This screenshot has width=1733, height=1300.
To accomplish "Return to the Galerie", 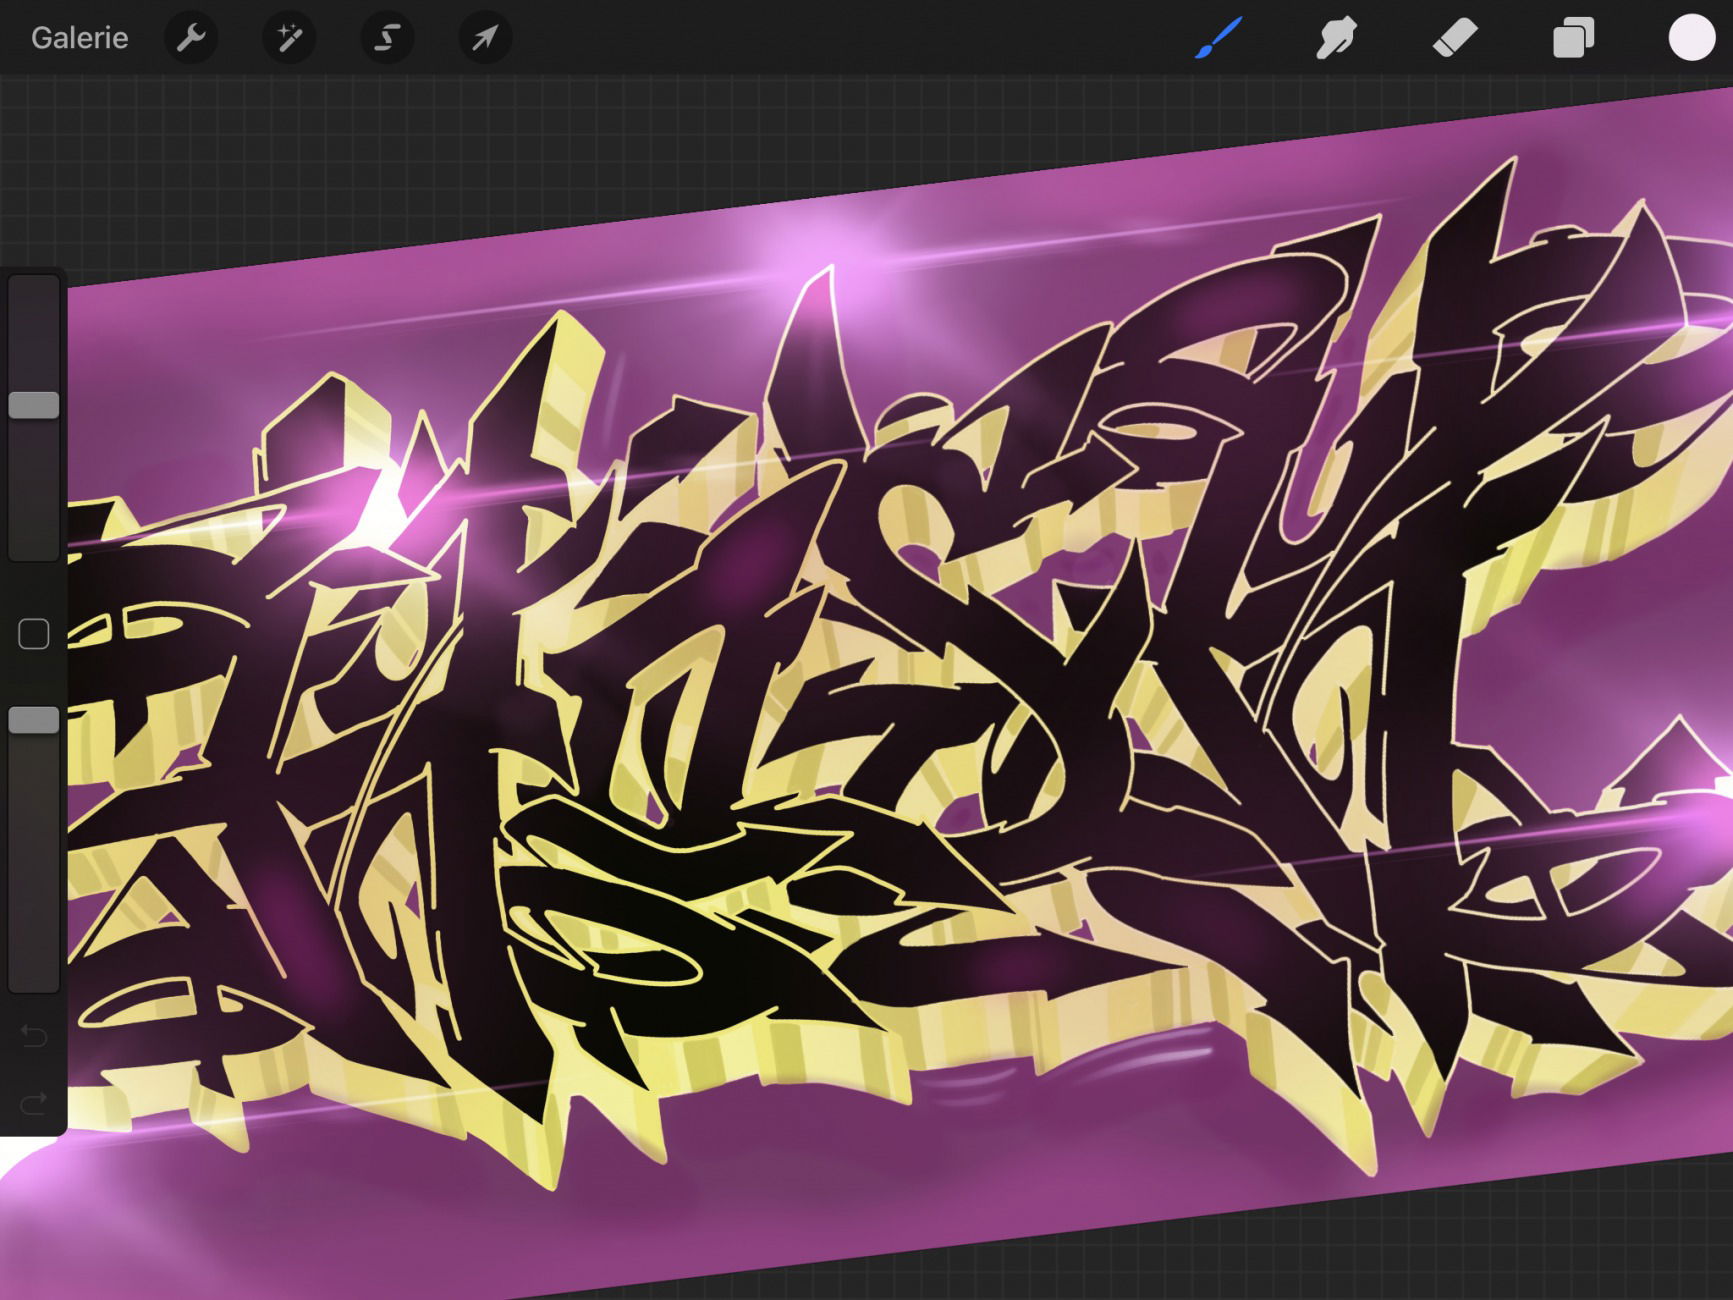I will click(x=80, y=38).
